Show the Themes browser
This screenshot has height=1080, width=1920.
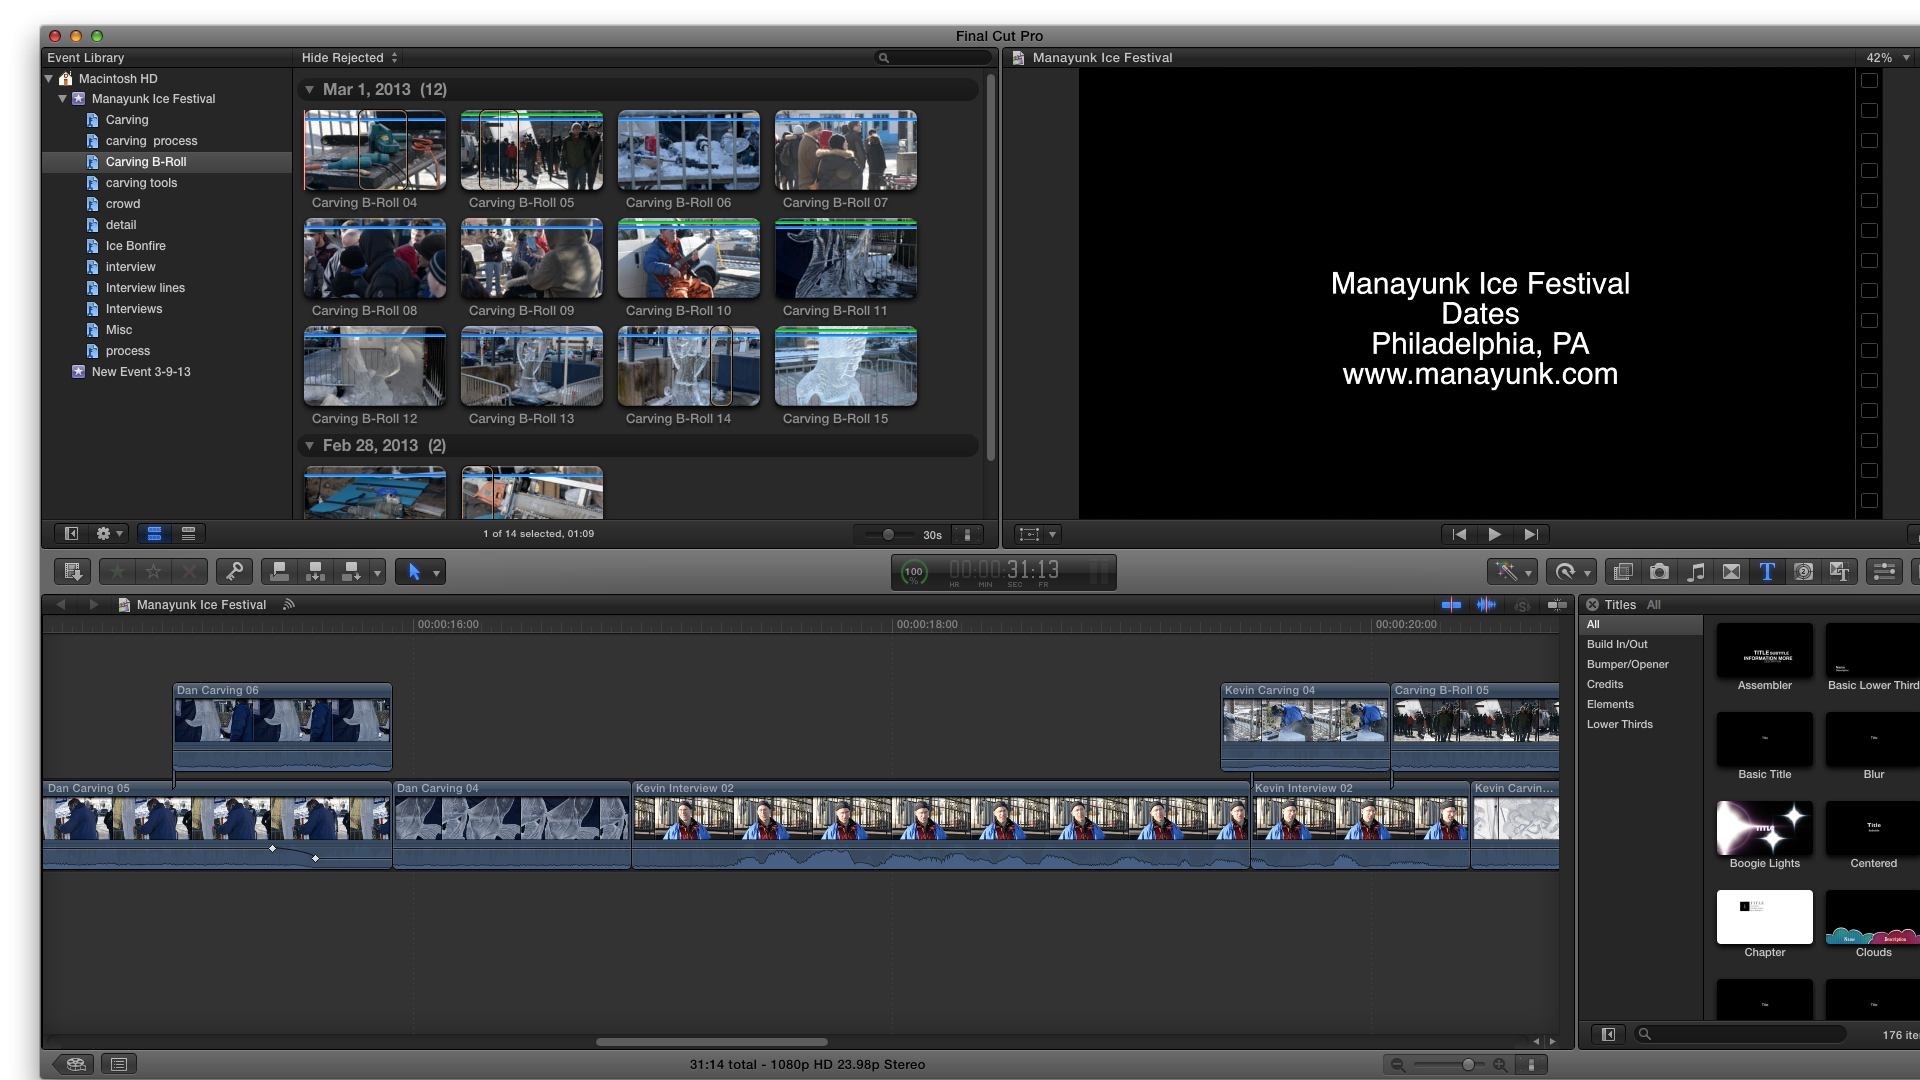coord(1839,572)
